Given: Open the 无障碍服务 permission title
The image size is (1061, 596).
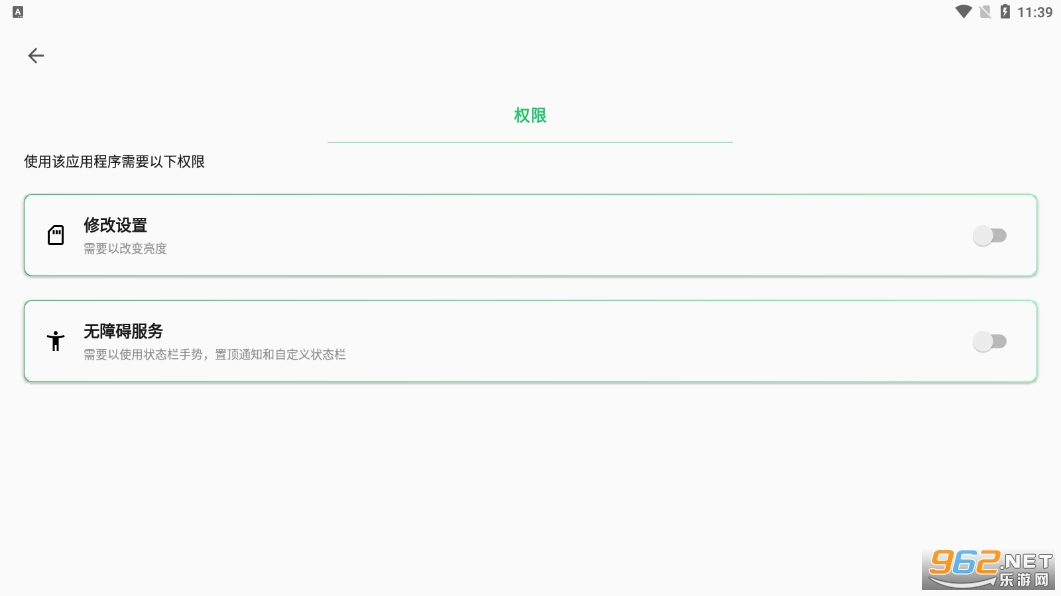Looking at the screenshot, I should pos(123,331).
